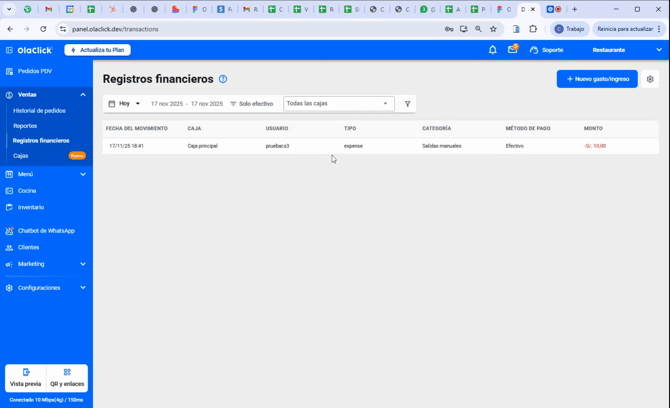Reload the page with browser refresh icon
Screen dimensions: 670x408
43,29
